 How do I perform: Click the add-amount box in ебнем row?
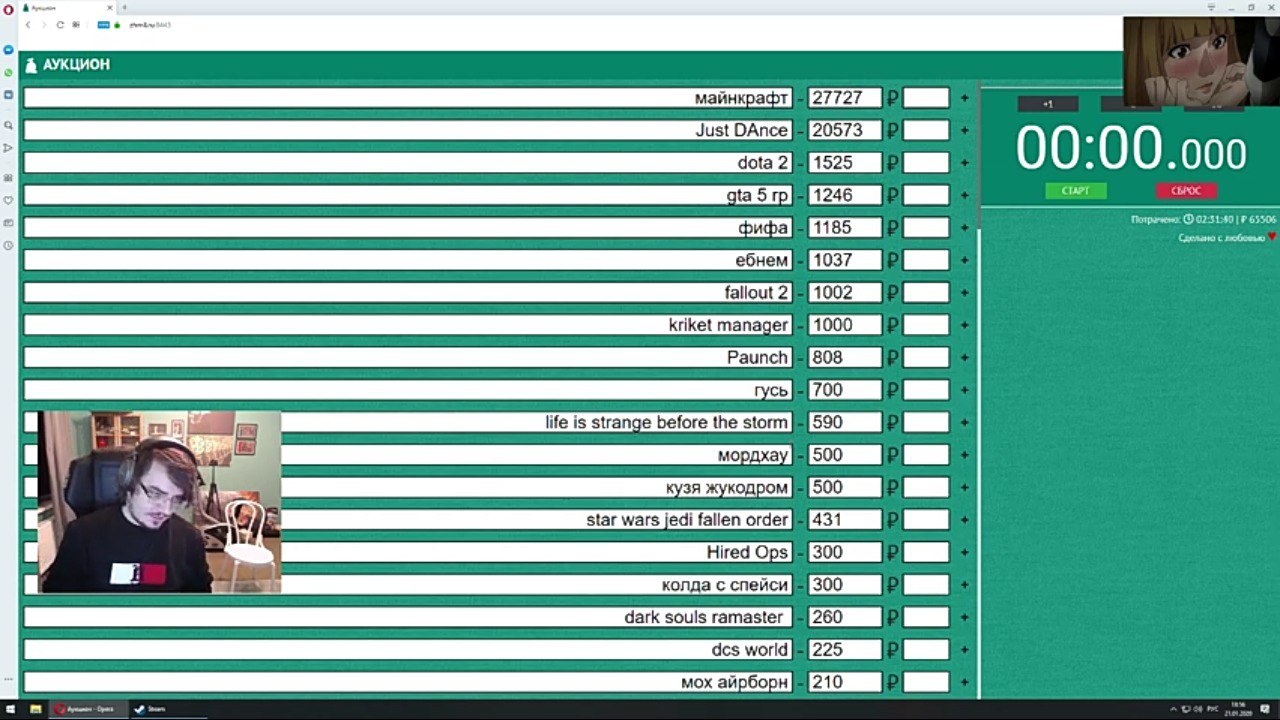(x=925, y=260)
